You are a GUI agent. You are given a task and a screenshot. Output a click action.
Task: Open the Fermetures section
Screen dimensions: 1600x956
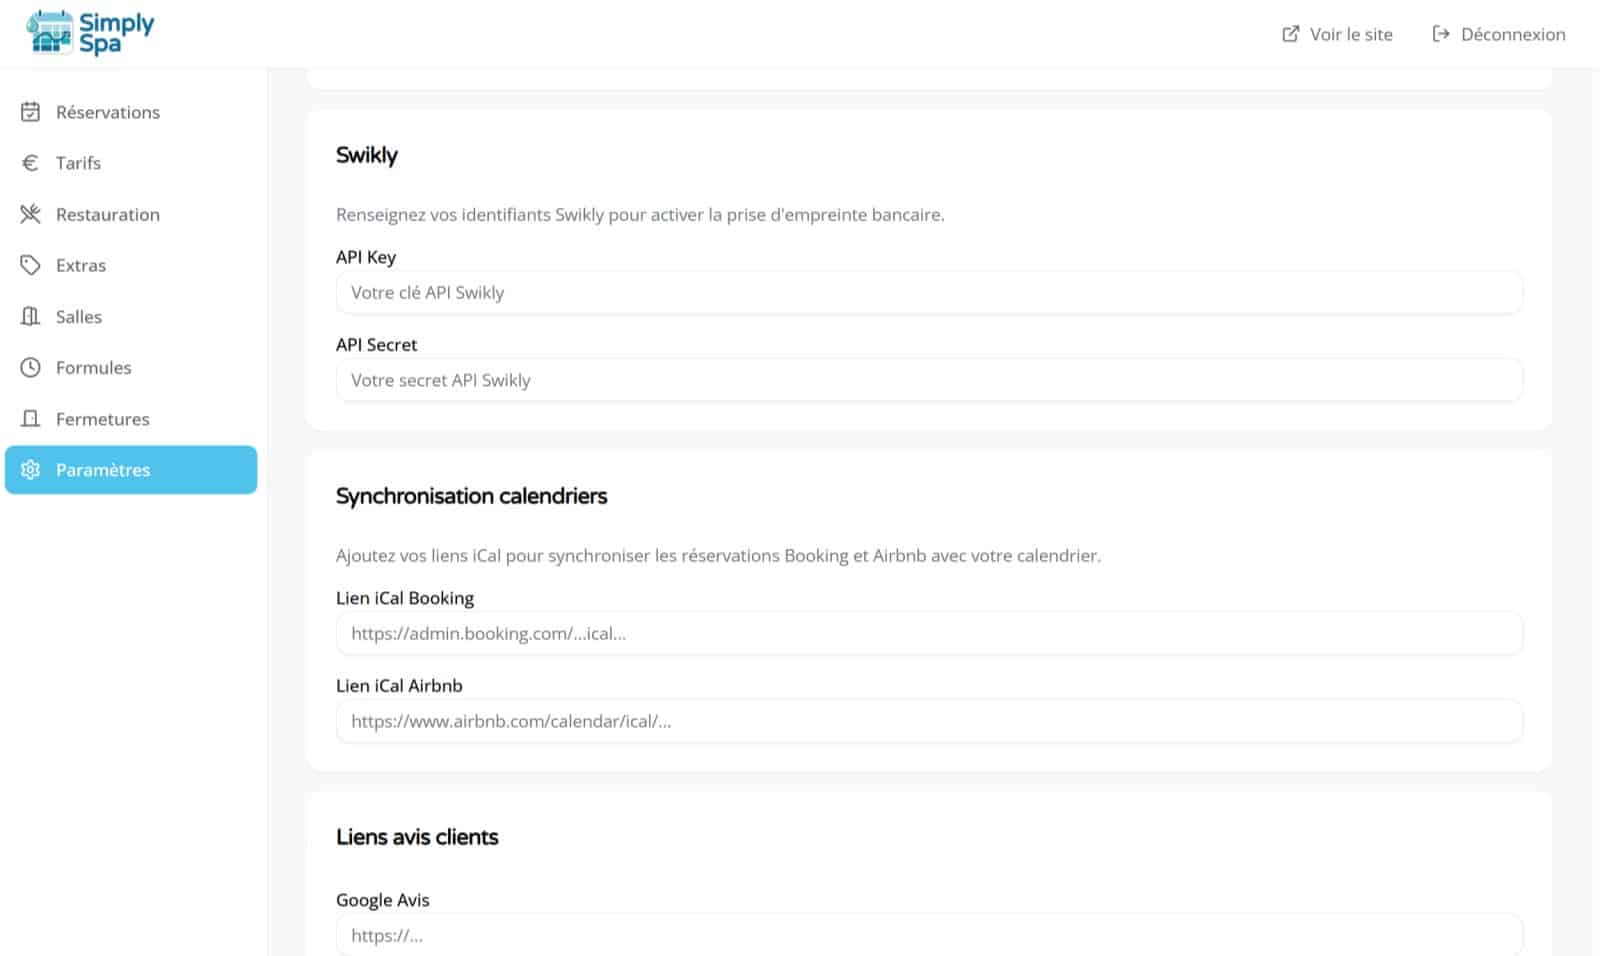(102, 418)
